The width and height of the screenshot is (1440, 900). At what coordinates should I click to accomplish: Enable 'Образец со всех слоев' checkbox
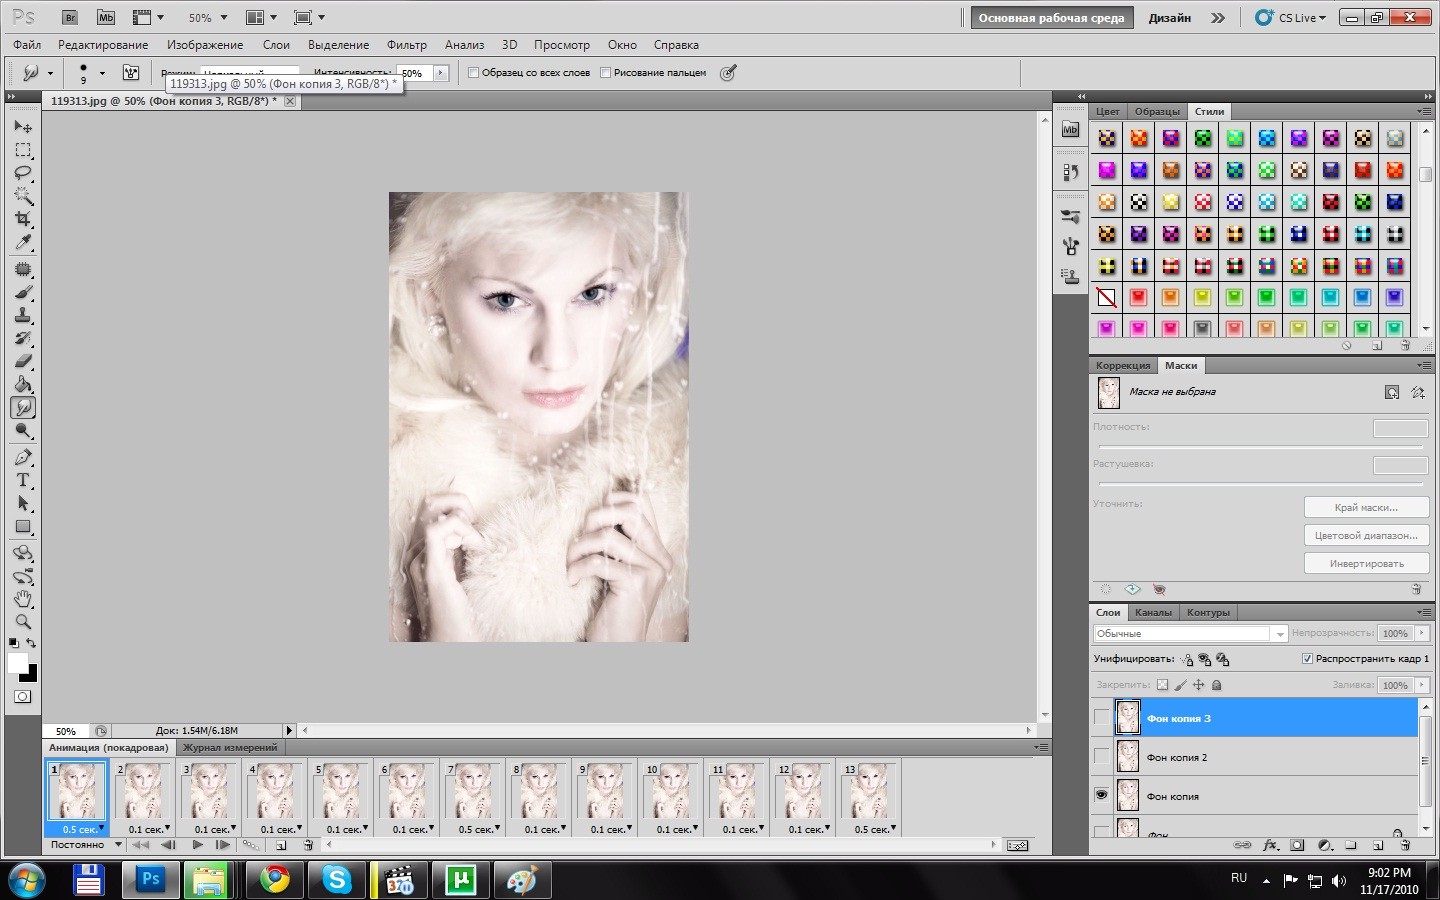[x=474, y=72]
